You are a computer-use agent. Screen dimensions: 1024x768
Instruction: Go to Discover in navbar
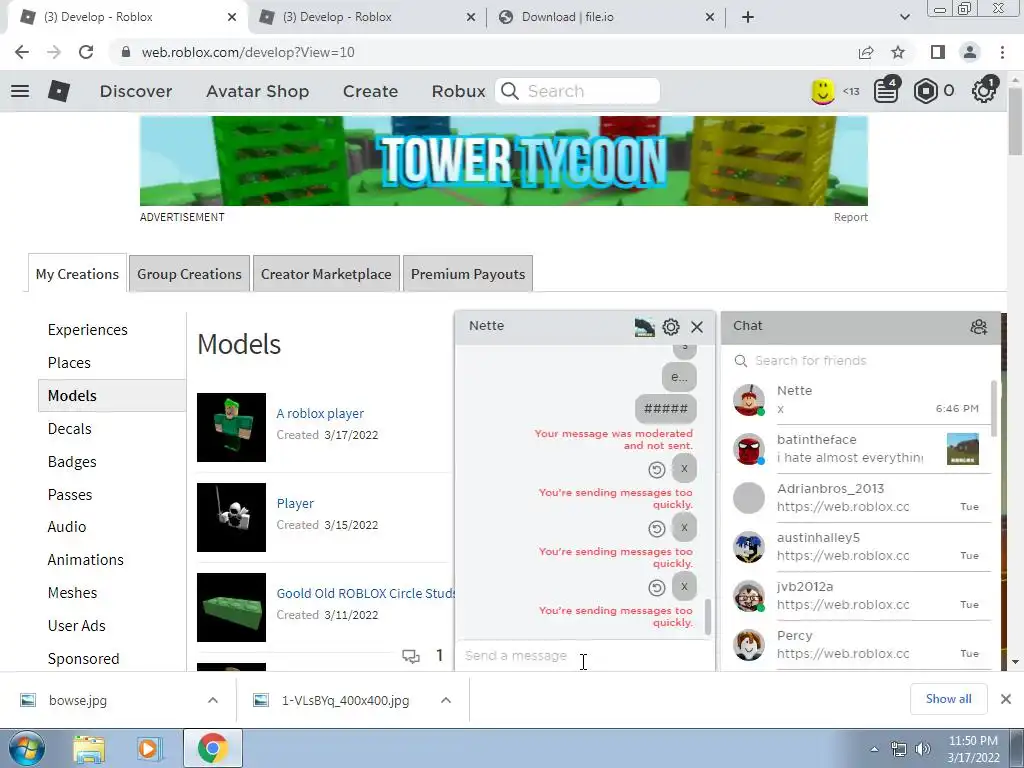pos(136,91)
